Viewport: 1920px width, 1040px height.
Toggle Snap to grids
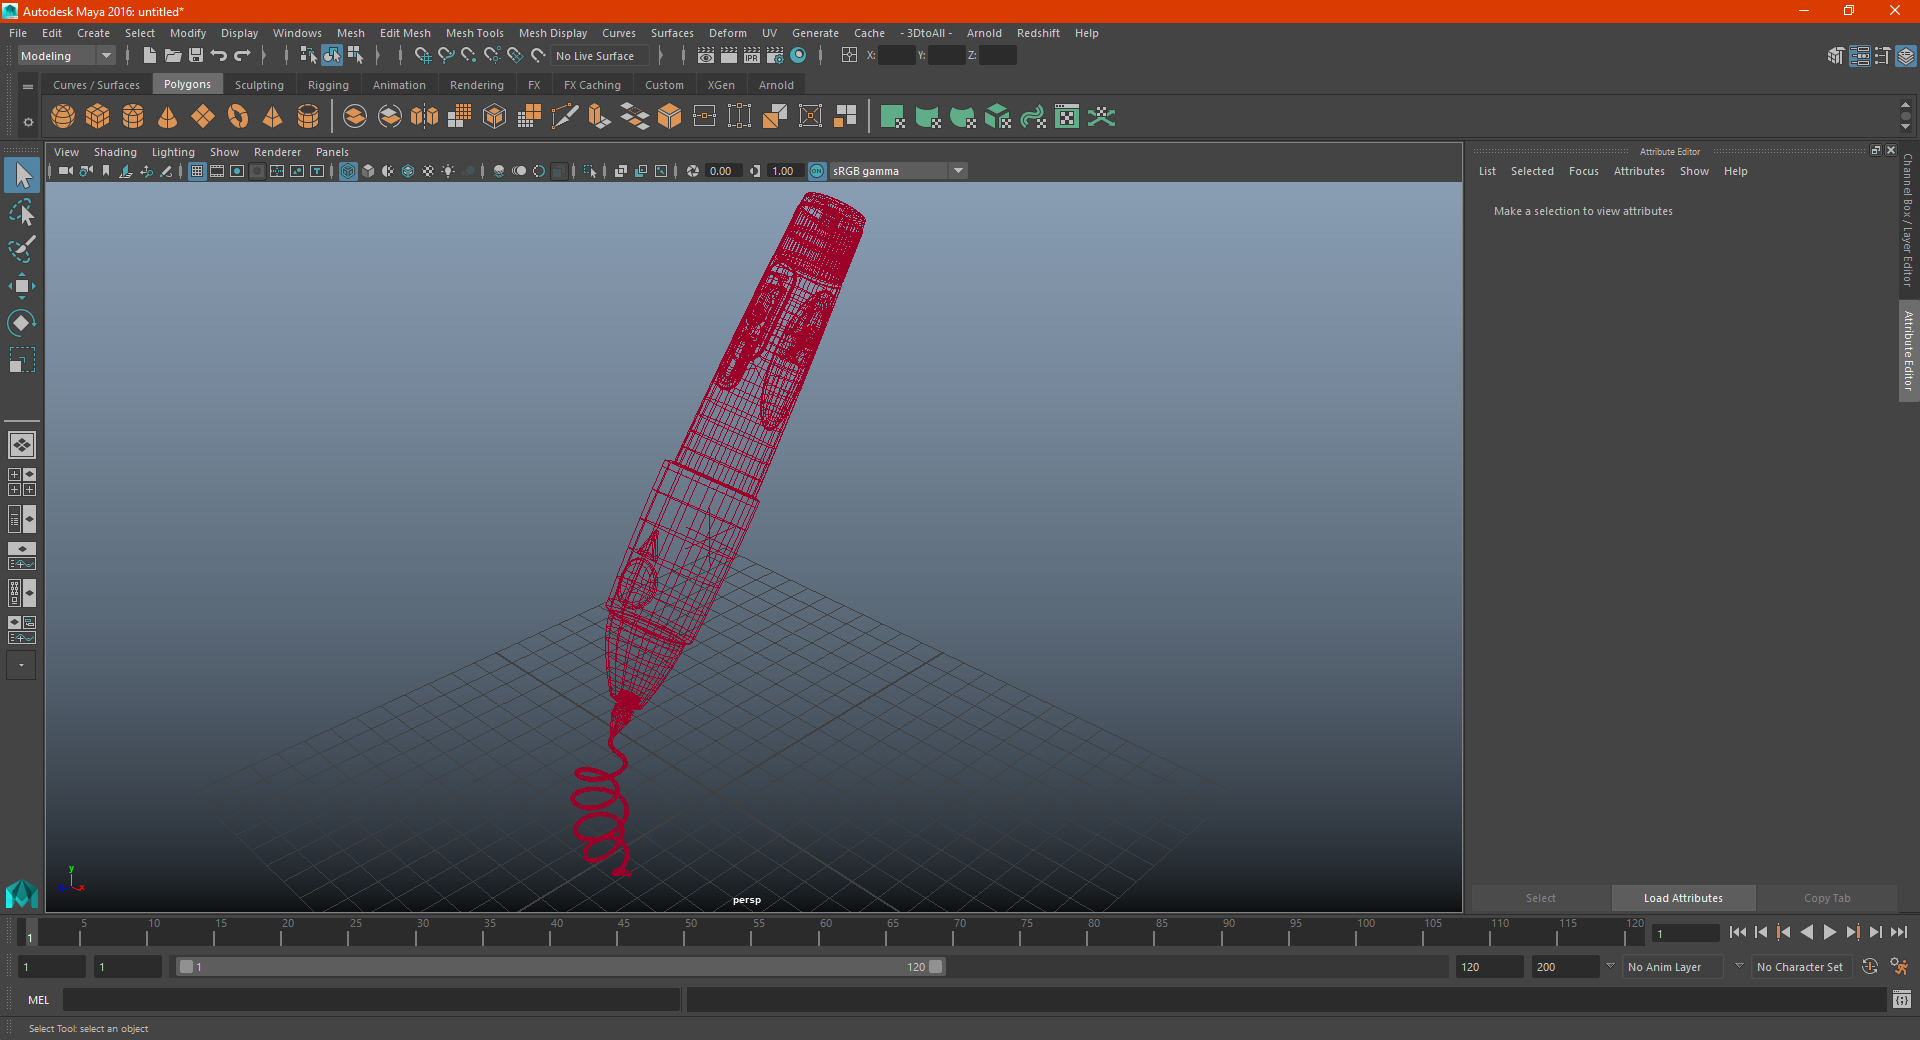click(423, 56)
